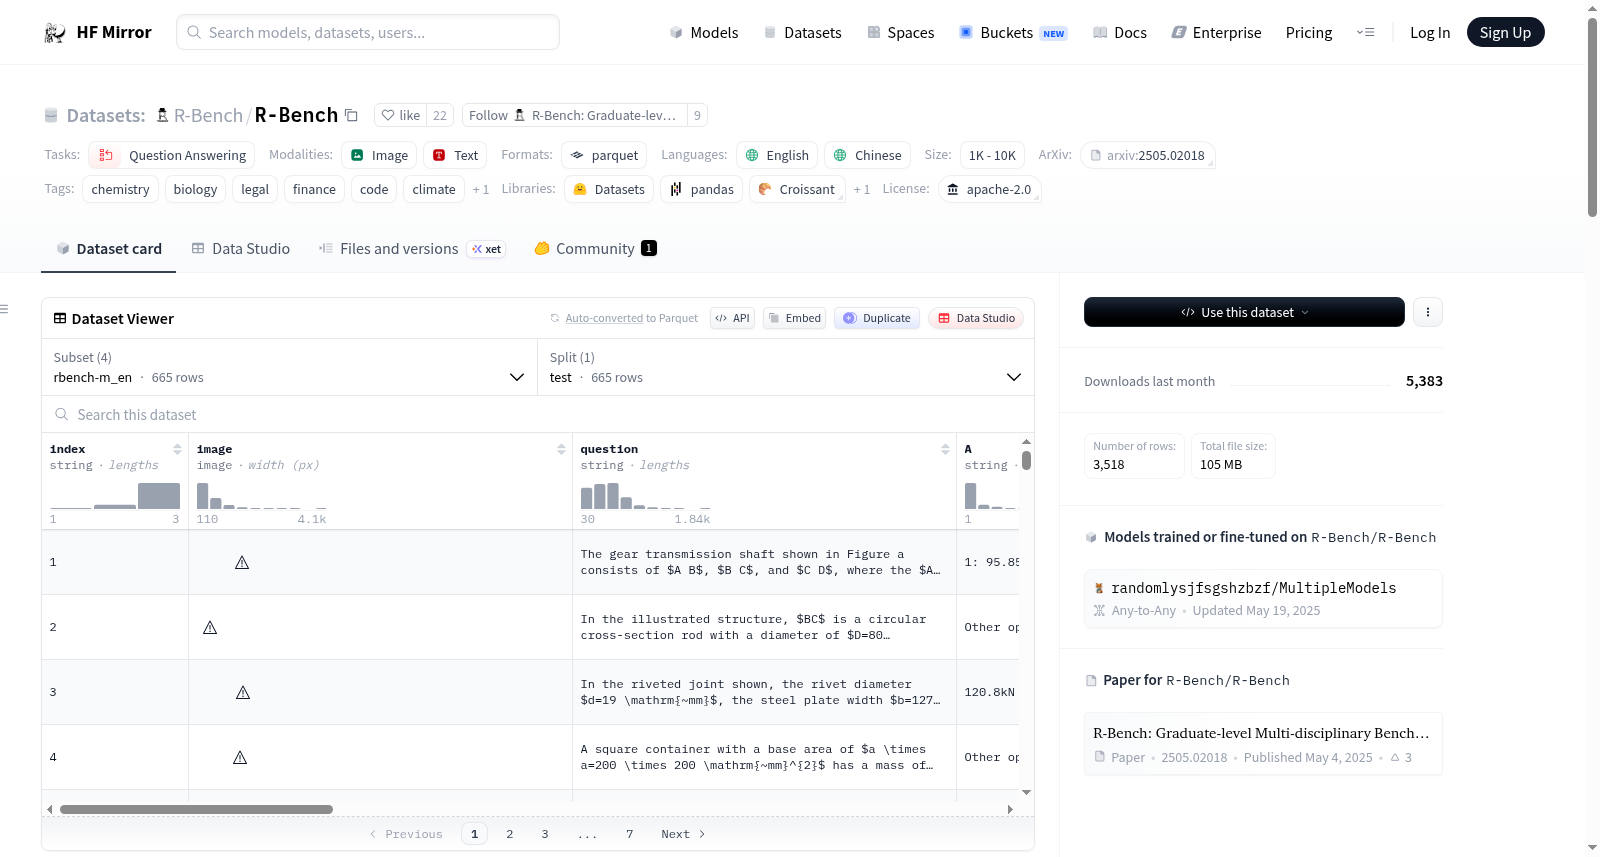
Task: Click the Log In link
Action: pos(1430,33)
